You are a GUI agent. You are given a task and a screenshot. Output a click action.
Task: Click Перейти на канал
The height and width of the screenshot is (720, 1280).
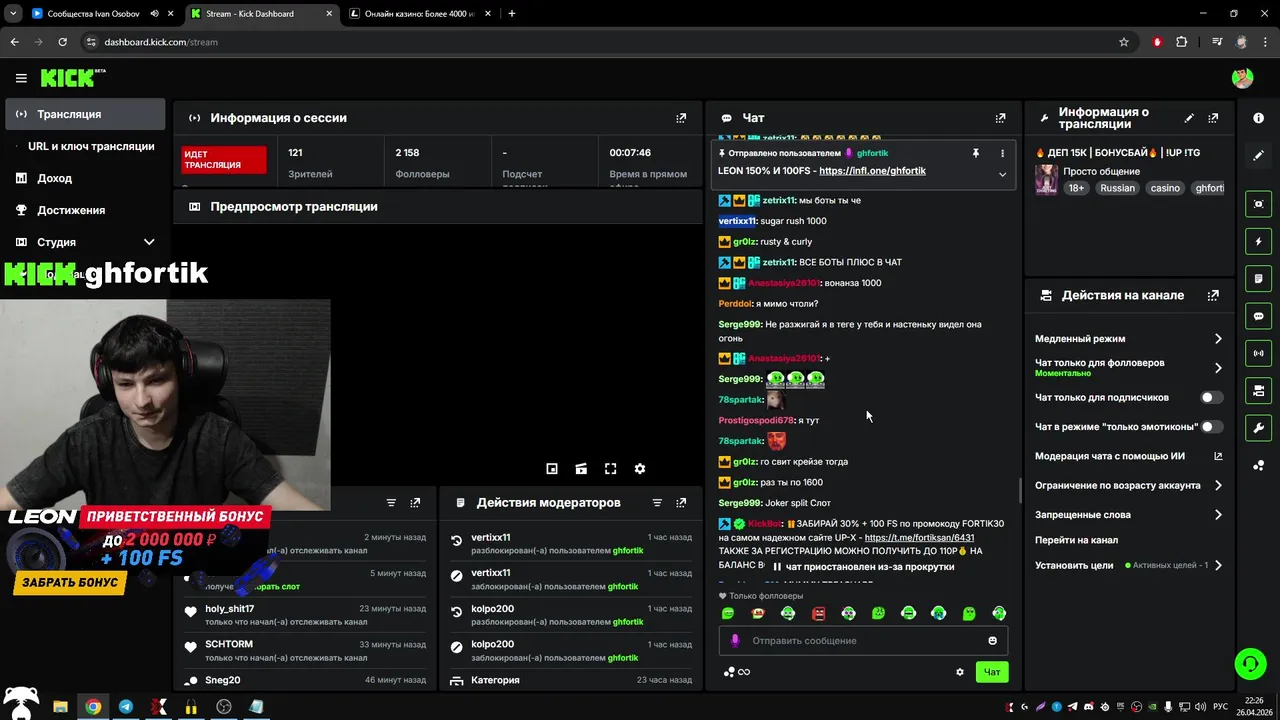pyautogui.click(x=1076, y=540)
